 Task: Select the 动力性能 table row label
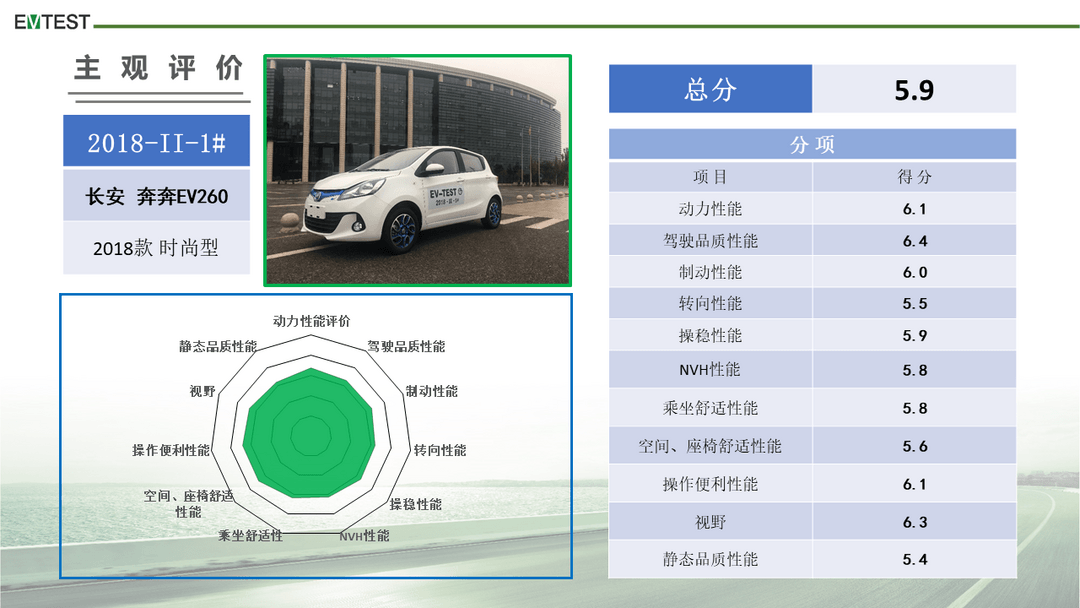(710, 209)
